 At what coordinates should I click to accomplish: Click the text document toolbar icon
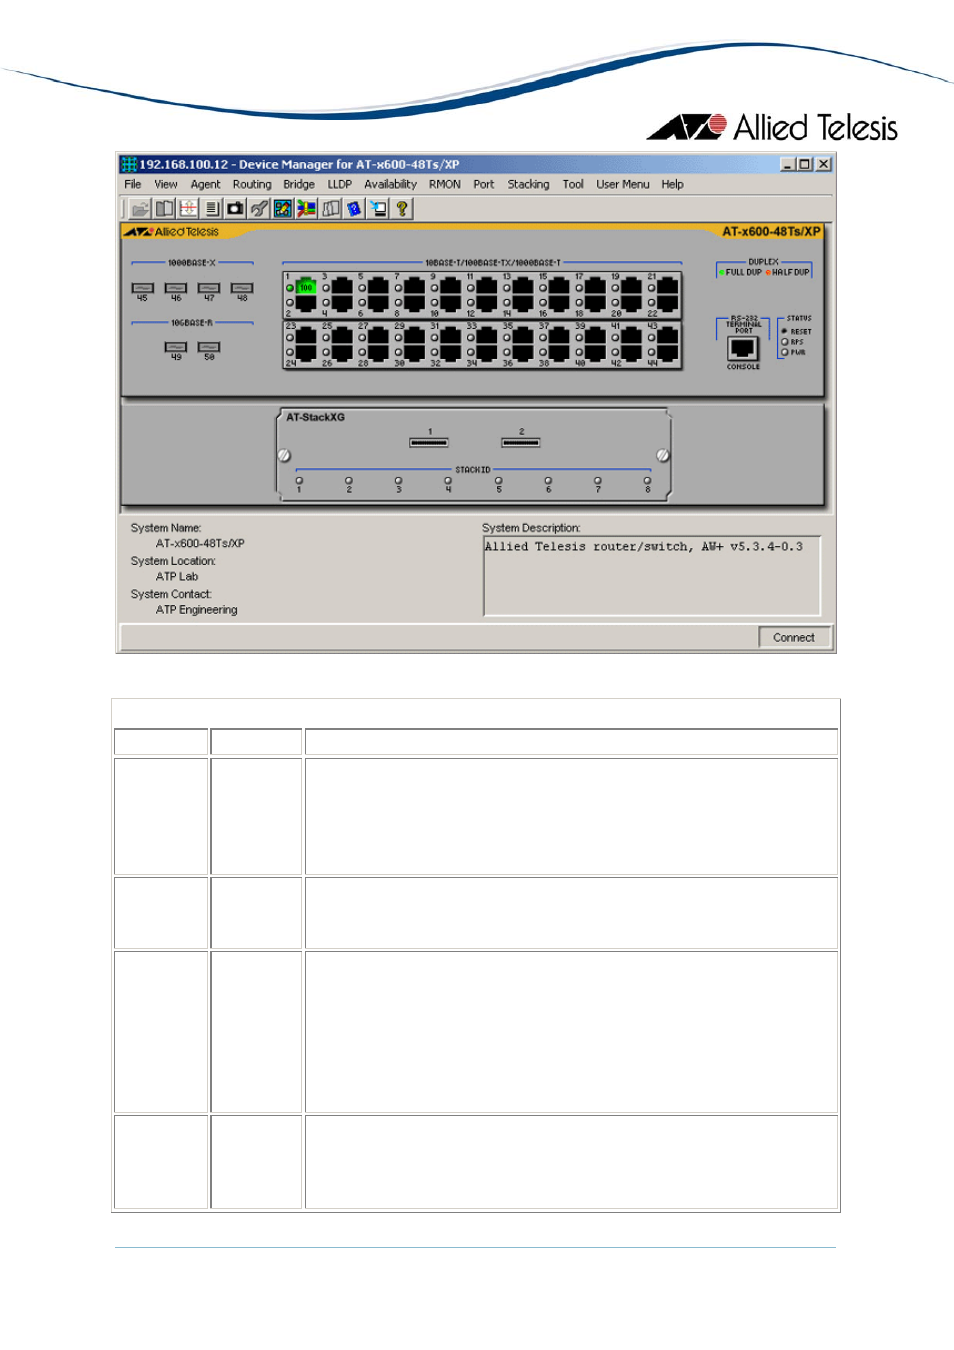tap(212, 209)
